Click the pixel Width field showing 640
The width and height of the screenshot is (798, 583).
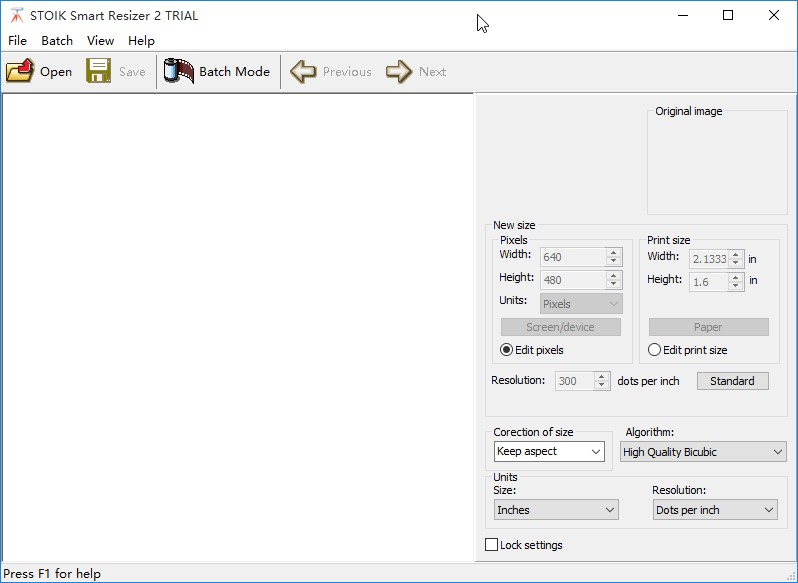coord(573,257)
